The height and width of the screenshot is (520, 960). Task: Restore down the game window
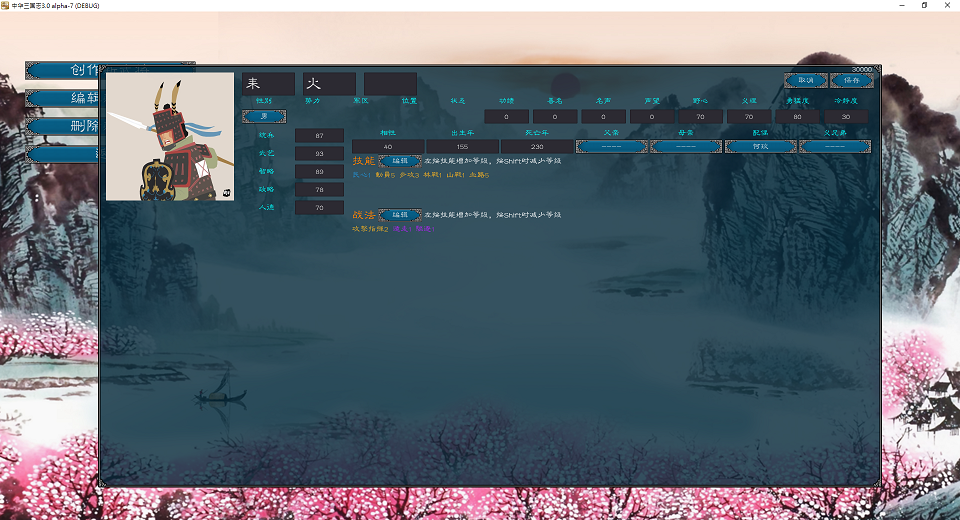(924, 5)
